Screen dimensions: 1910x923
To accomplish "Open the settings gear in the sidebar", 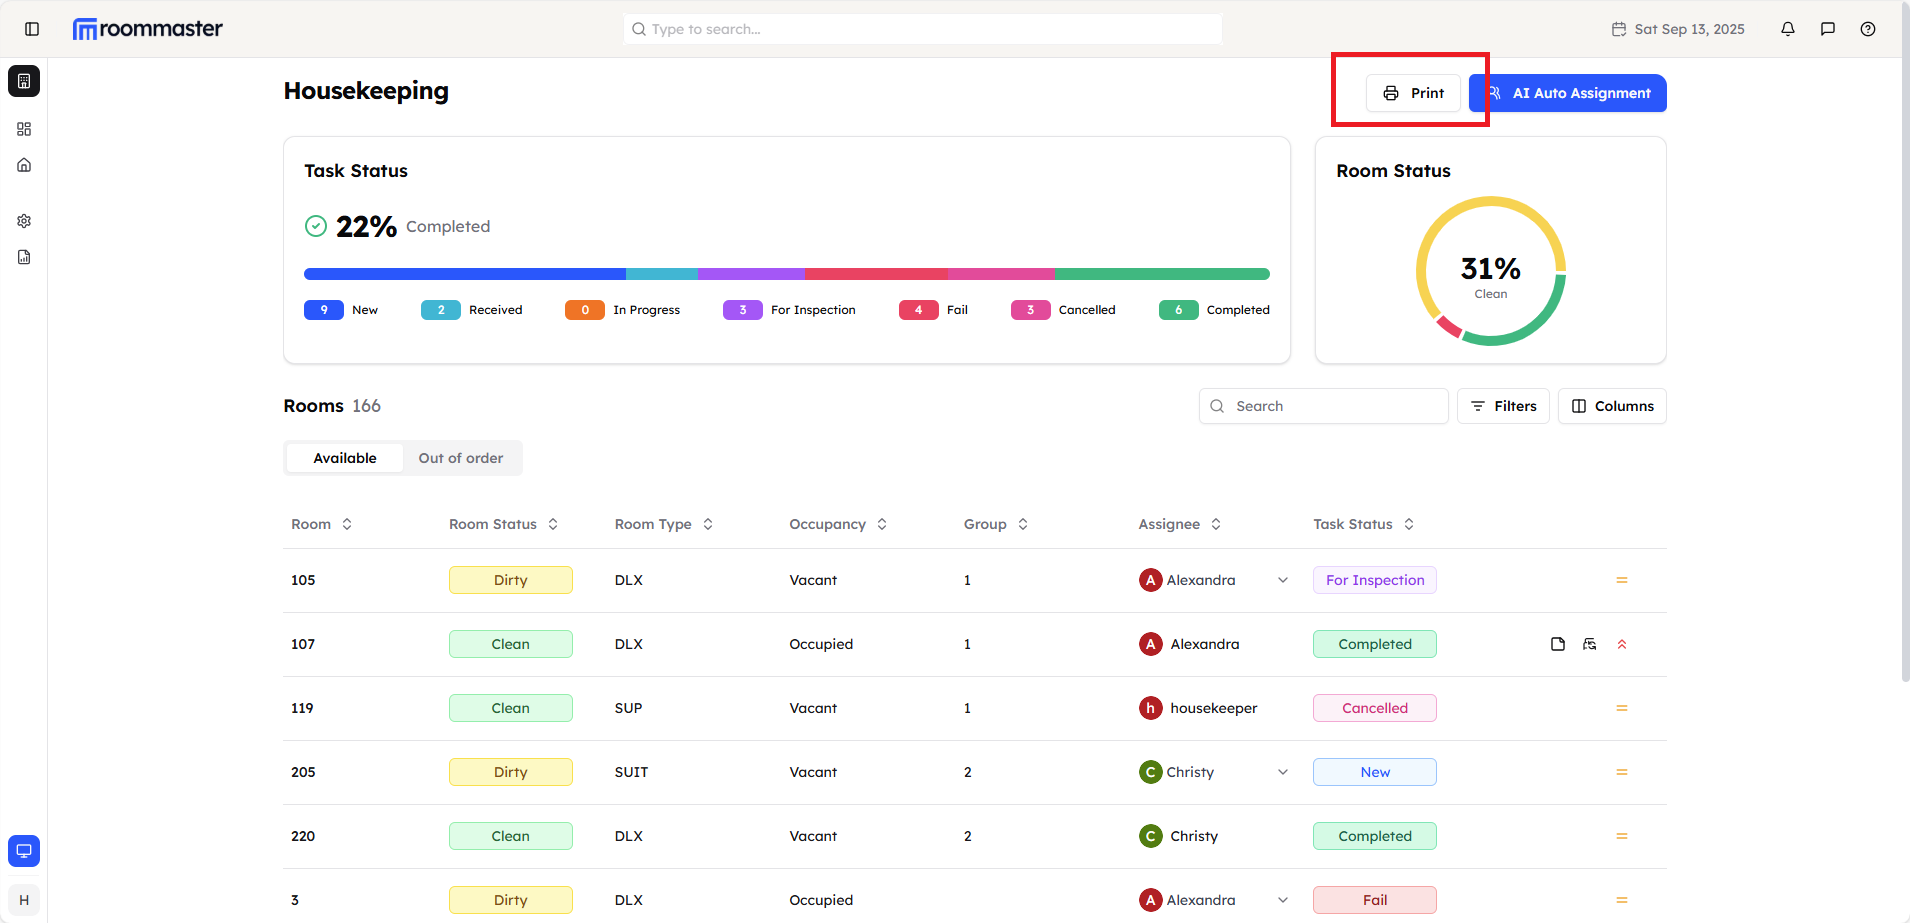I will (24, 221).
